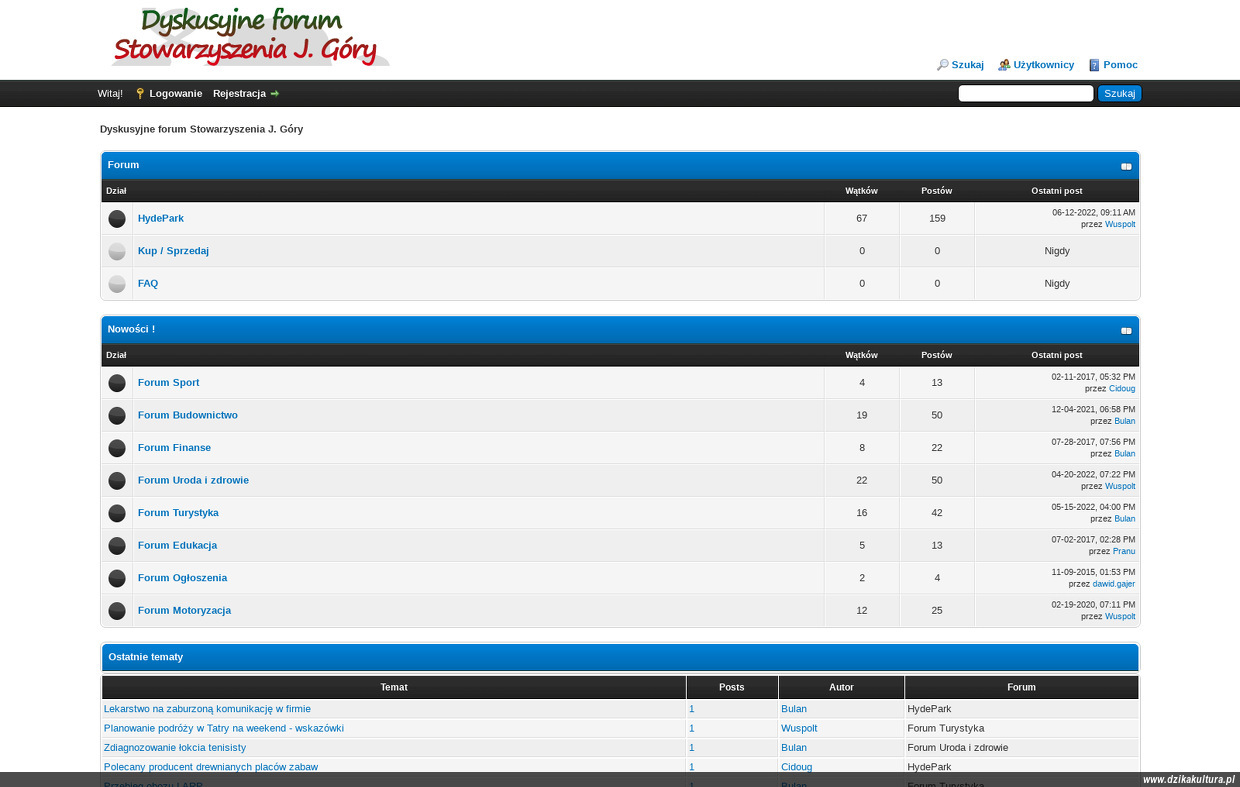Viewport: 1240px width, 787px height.
Task: Open topic Zdiagnozowanie łokcia tenisisty
Action: pyautogui.click(x=175, y=748)
